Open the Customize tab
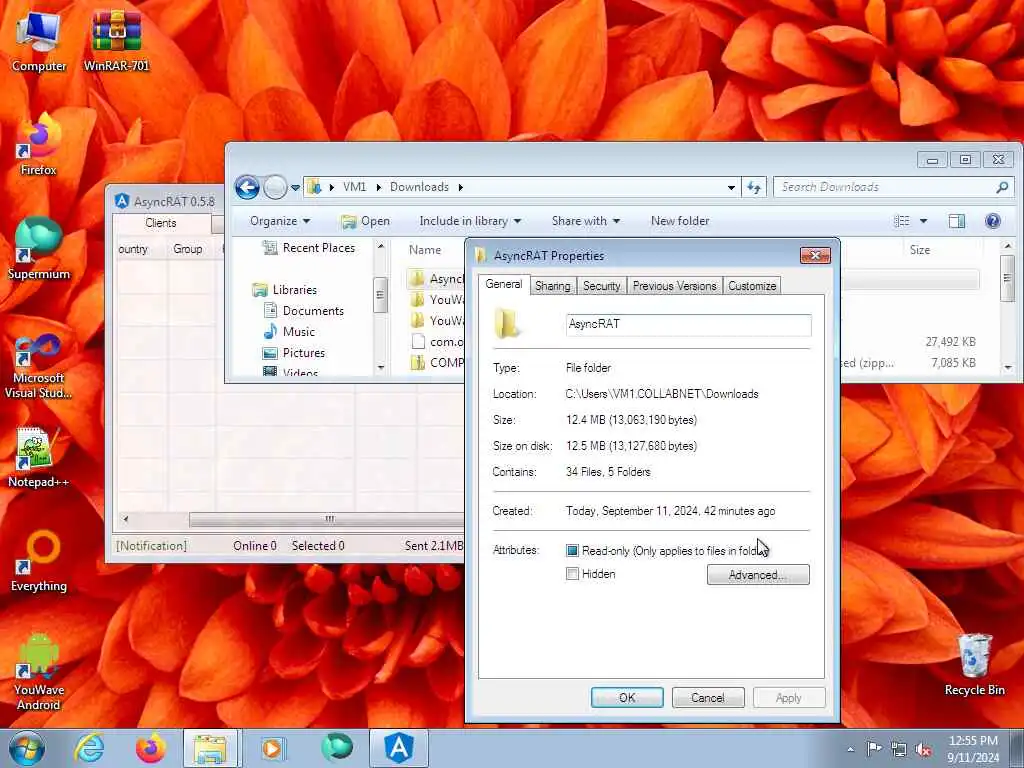The height and width of the screenshot is (768, 1024). pyautogui.click(x=752, y=286)
